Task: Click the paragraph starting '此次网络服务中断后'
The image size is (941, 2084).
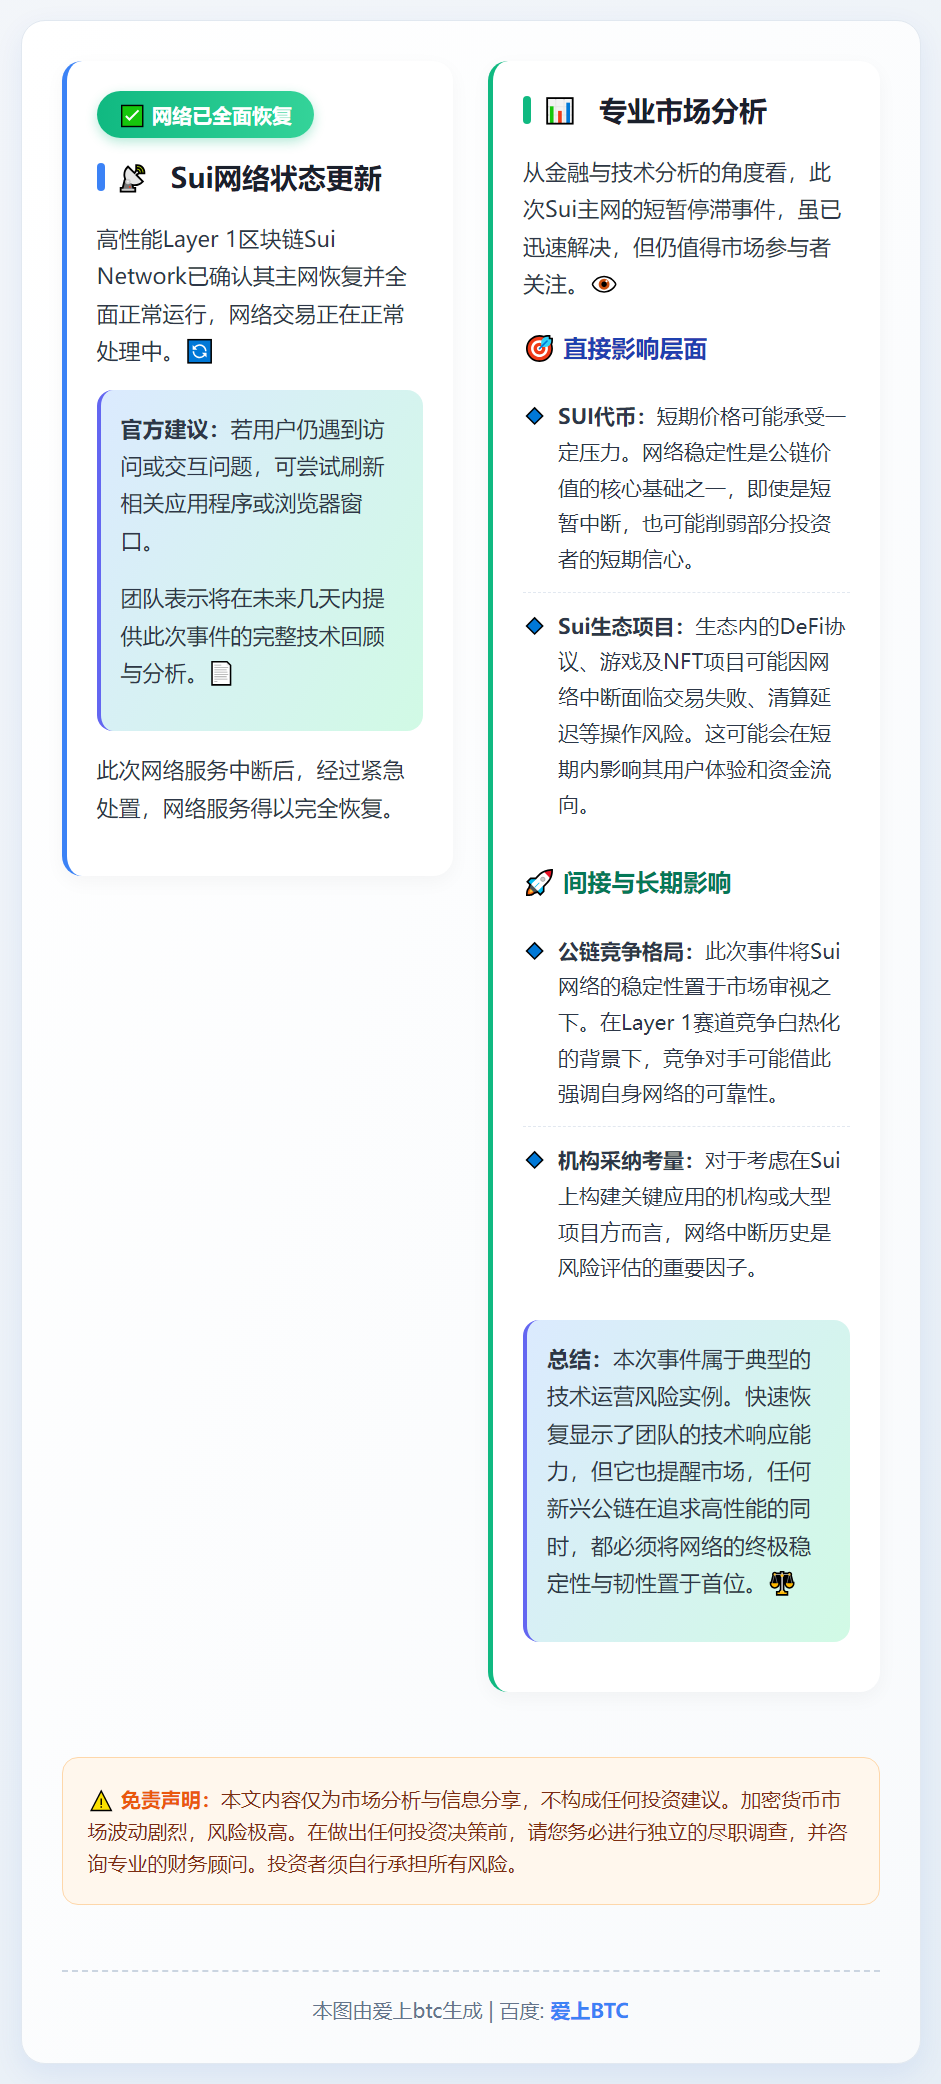Action: [252, 789]
